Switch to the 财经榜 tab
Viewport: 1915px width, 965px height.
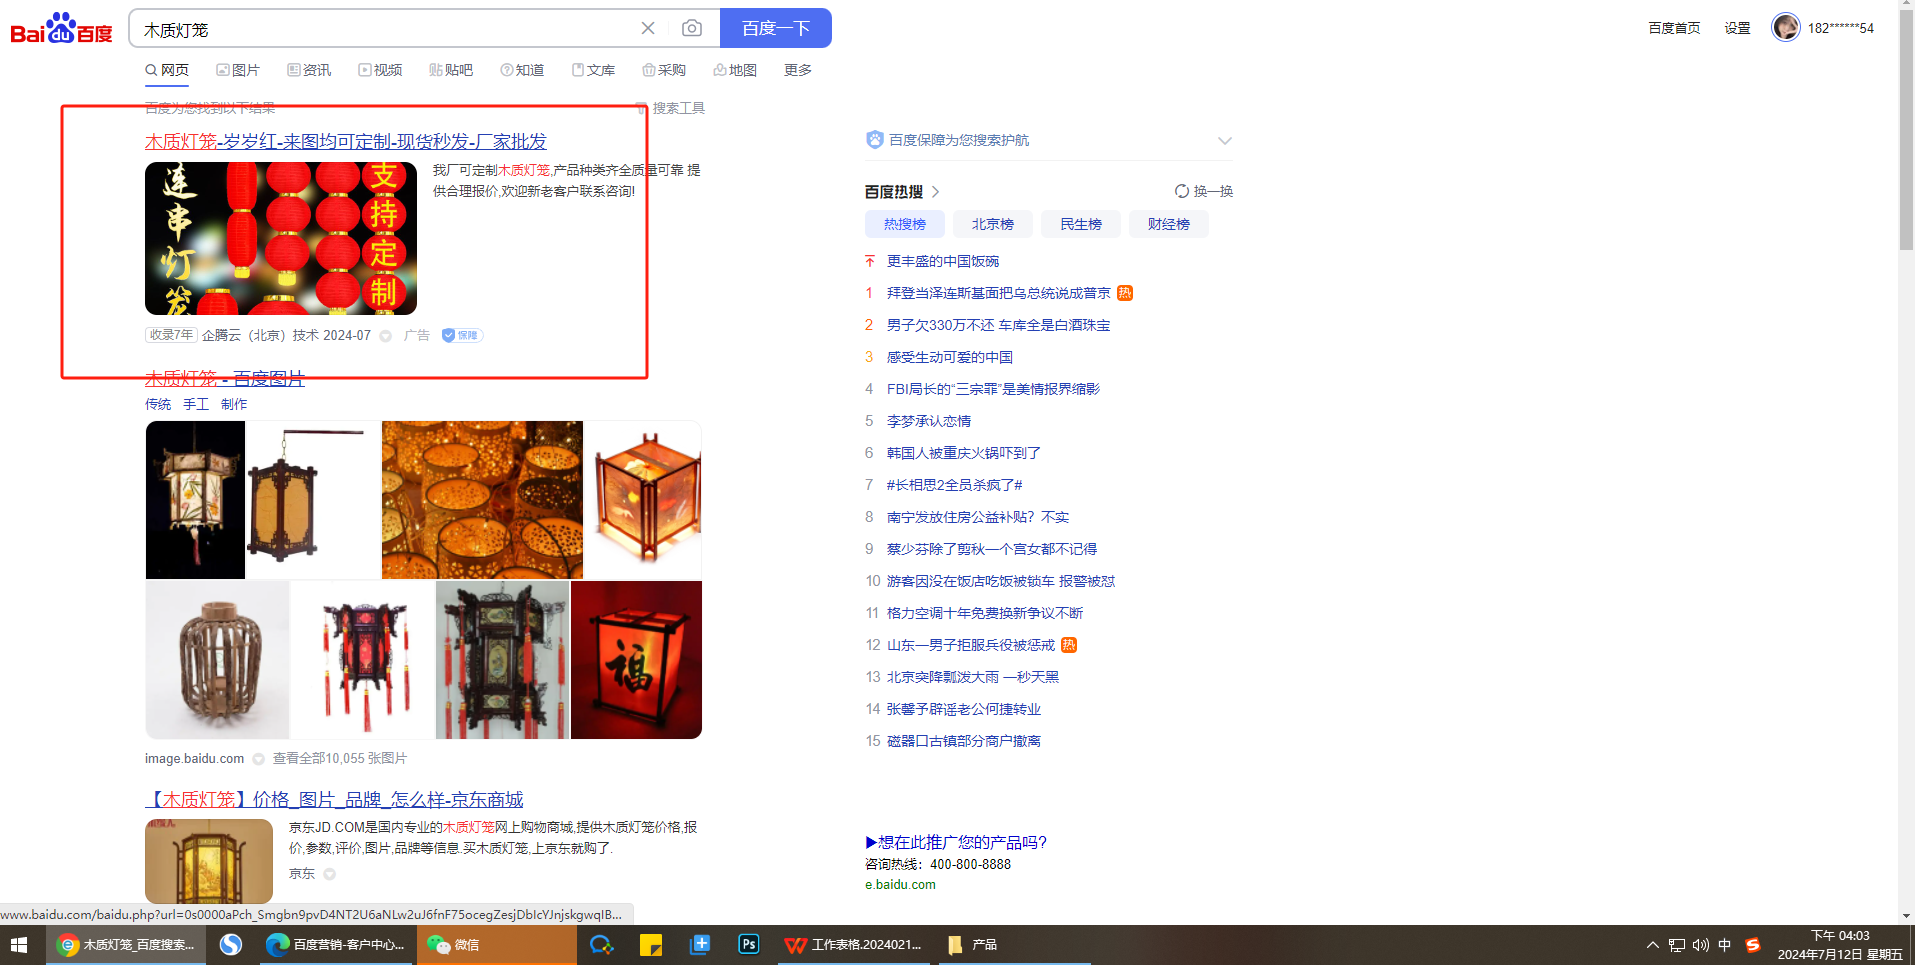pos(1169,224)
